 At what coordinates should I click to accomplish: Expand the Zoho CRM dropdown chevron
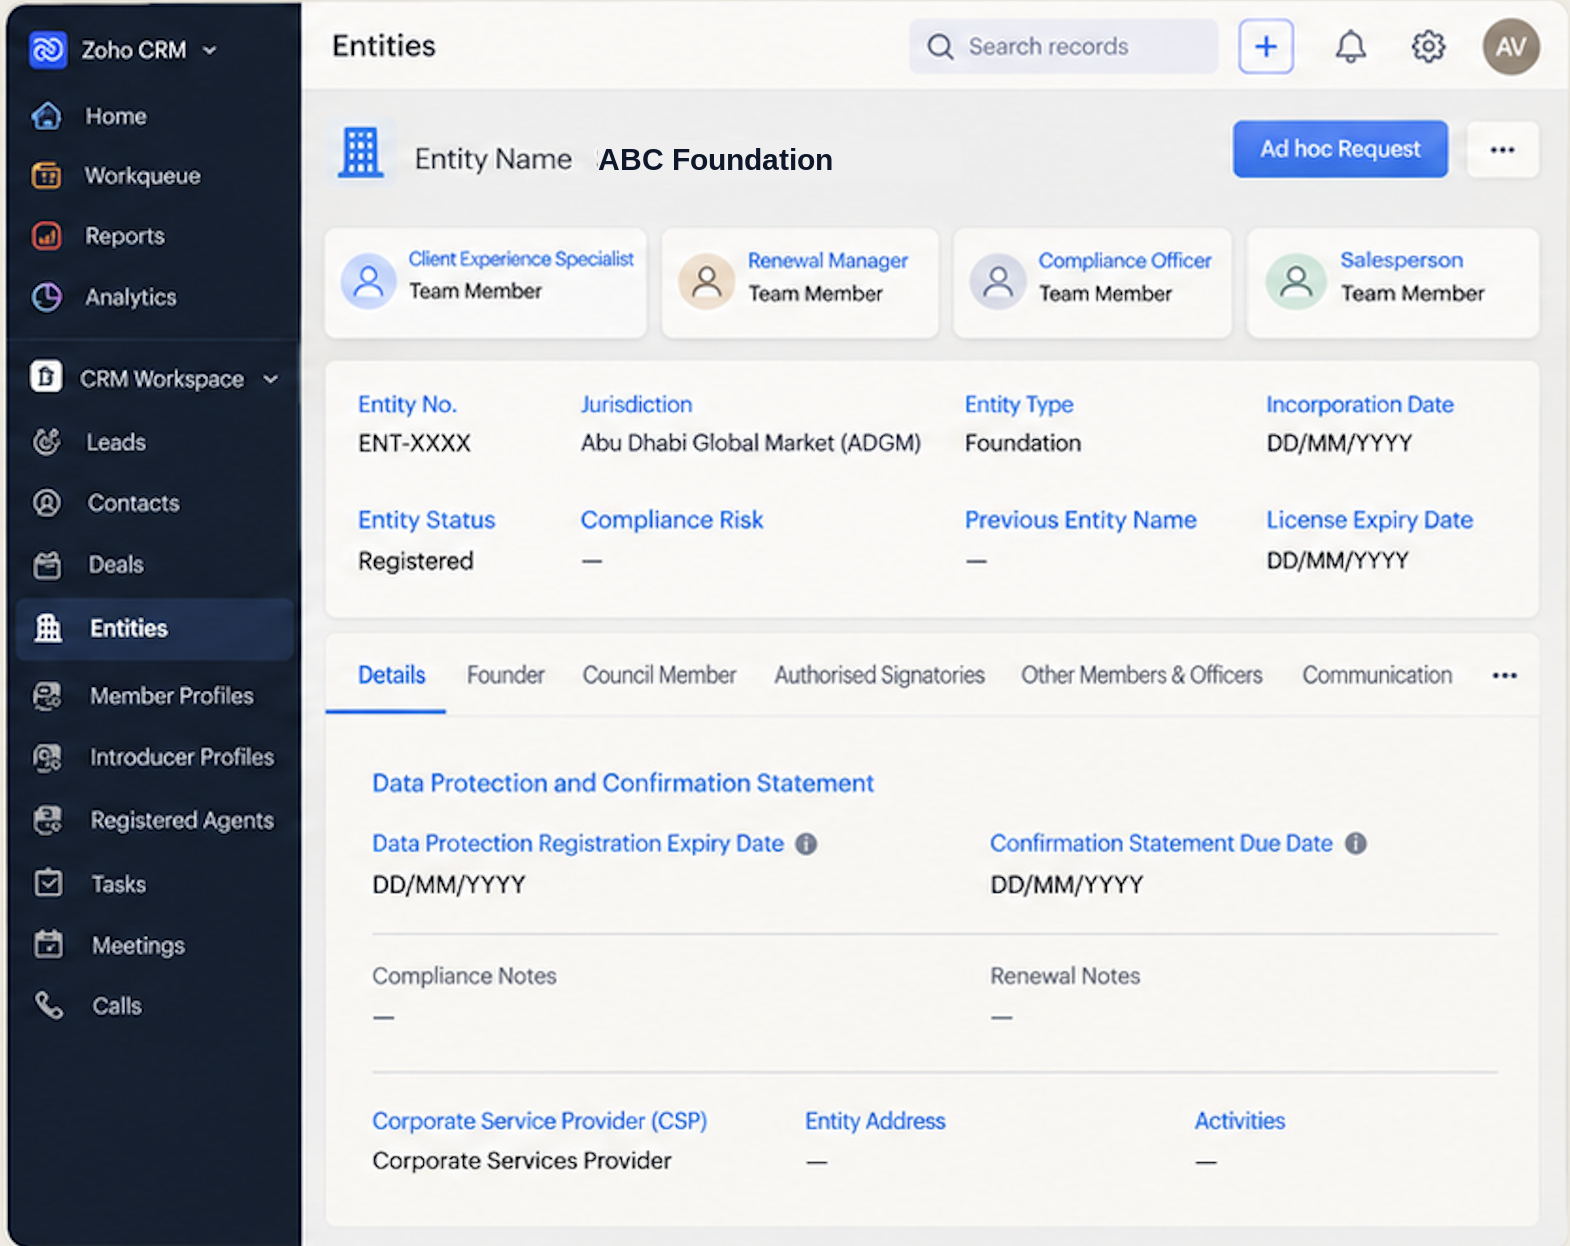tap(209, 50)
